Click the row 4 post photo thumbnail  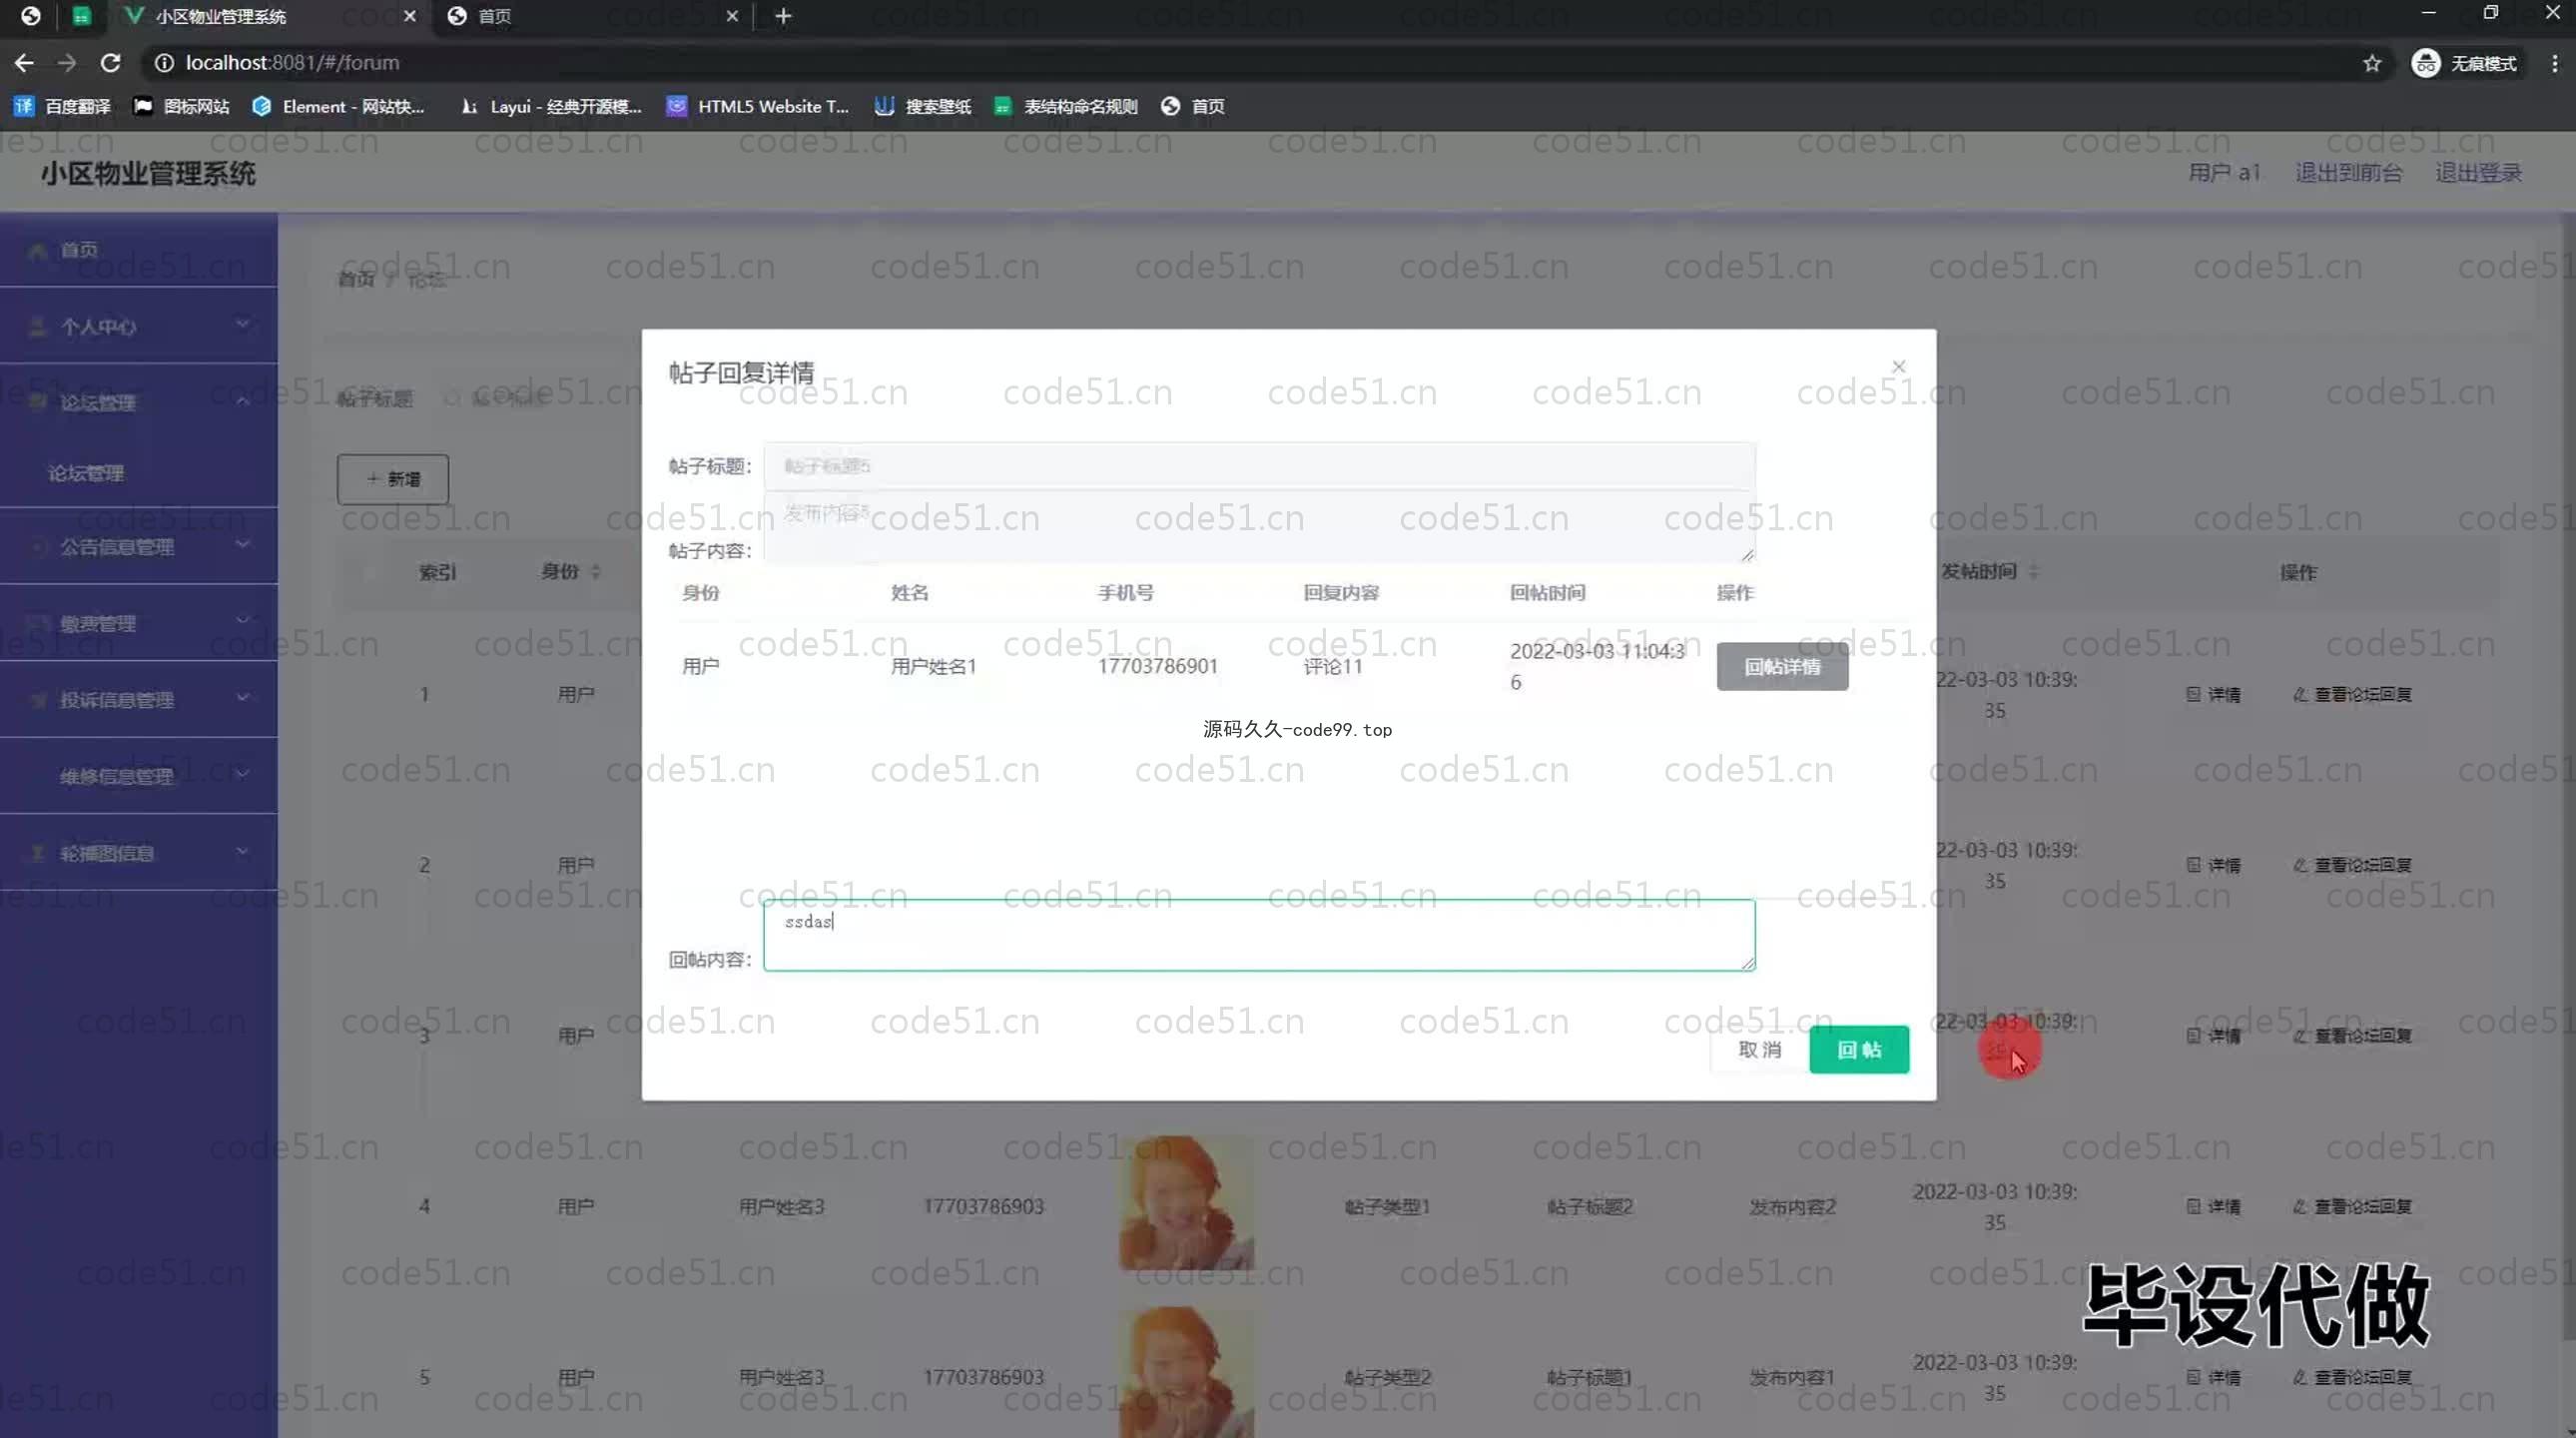pyautogui.click(x=1186, y=1203)
